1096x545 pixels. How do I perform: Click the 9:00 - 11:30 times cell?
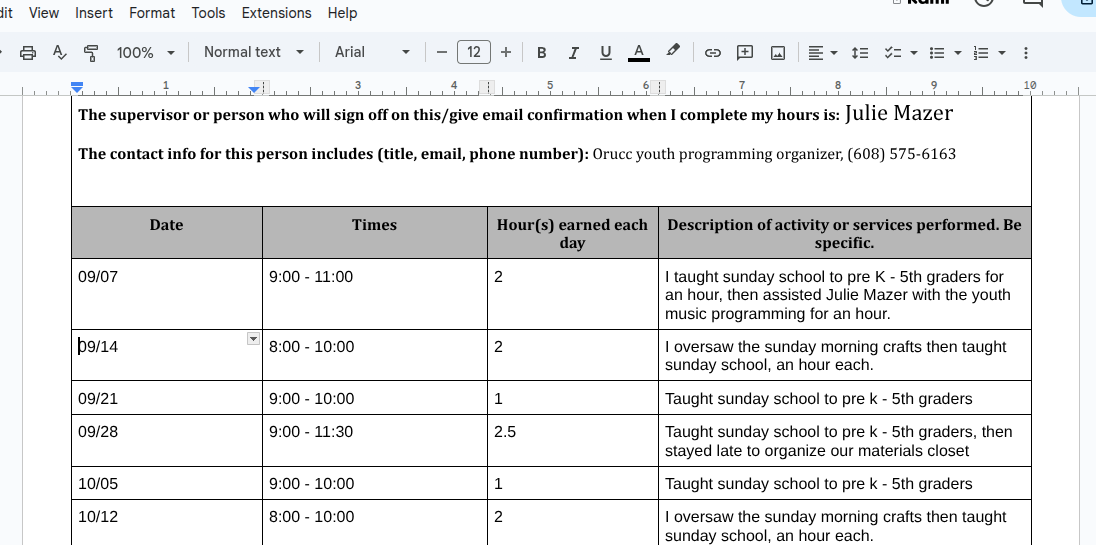(375, 440)
